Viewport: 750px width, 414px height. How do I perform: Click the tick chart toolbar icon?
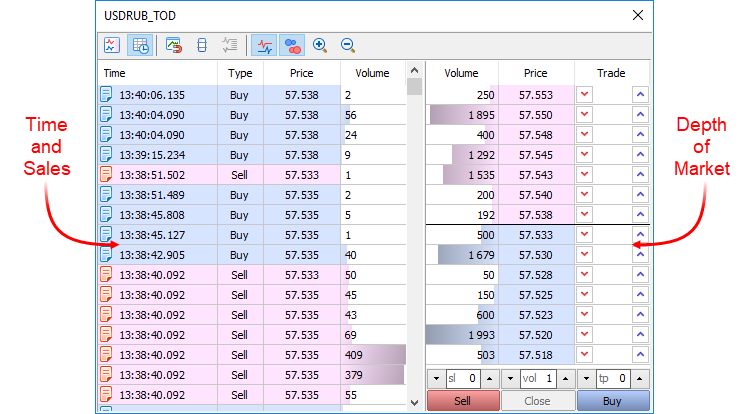coord(112,45)
